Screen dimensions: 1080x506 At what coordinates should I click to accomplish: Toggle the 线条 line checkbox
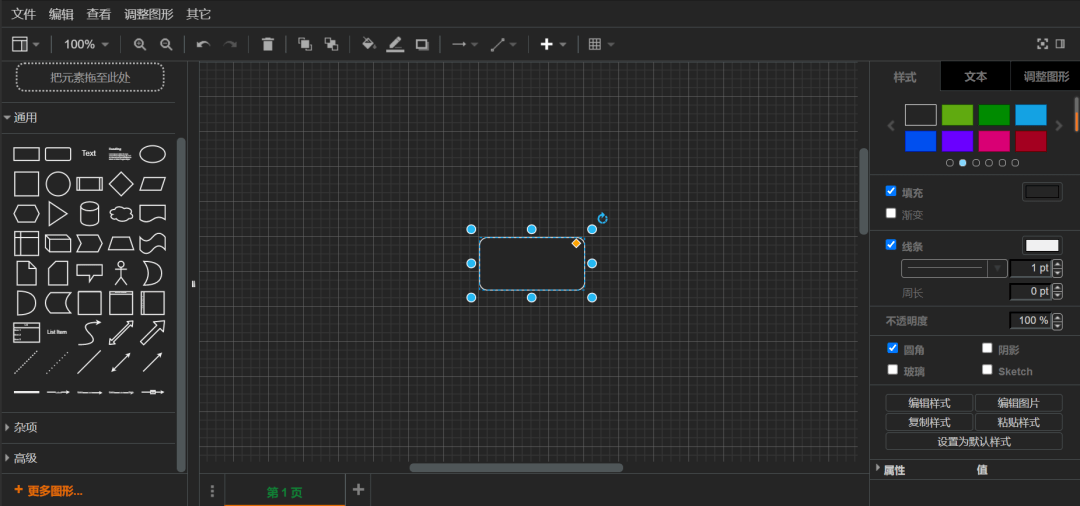click(891, 244)
